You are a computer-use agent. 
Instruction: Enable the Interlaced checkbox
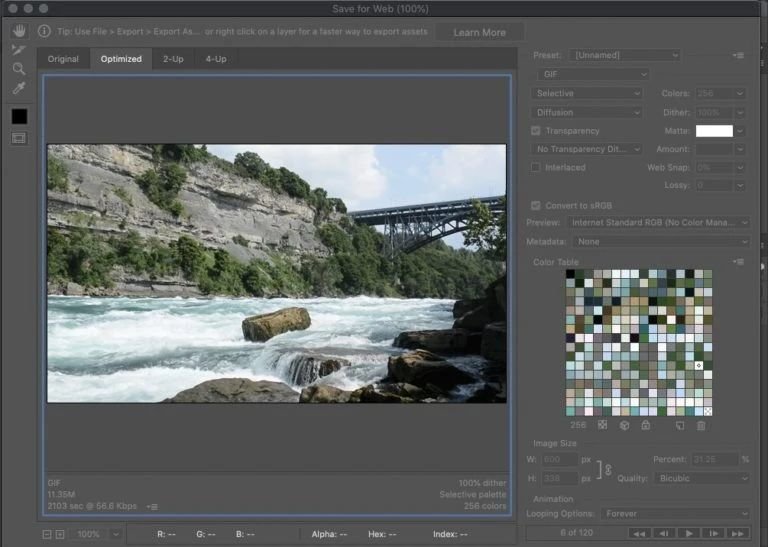[536, 168]
